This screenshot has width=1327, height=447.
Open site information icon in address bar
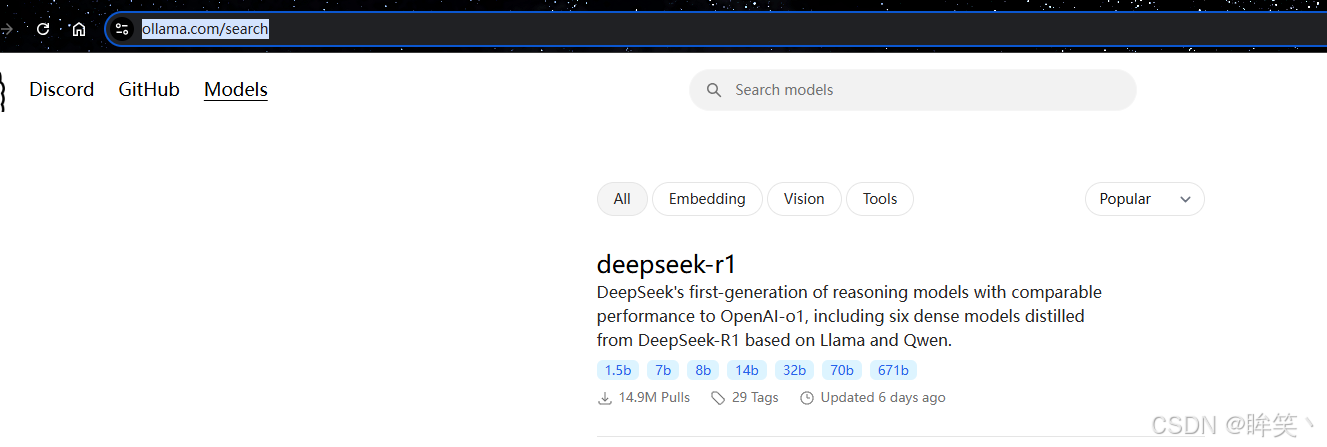coord(122,29)
